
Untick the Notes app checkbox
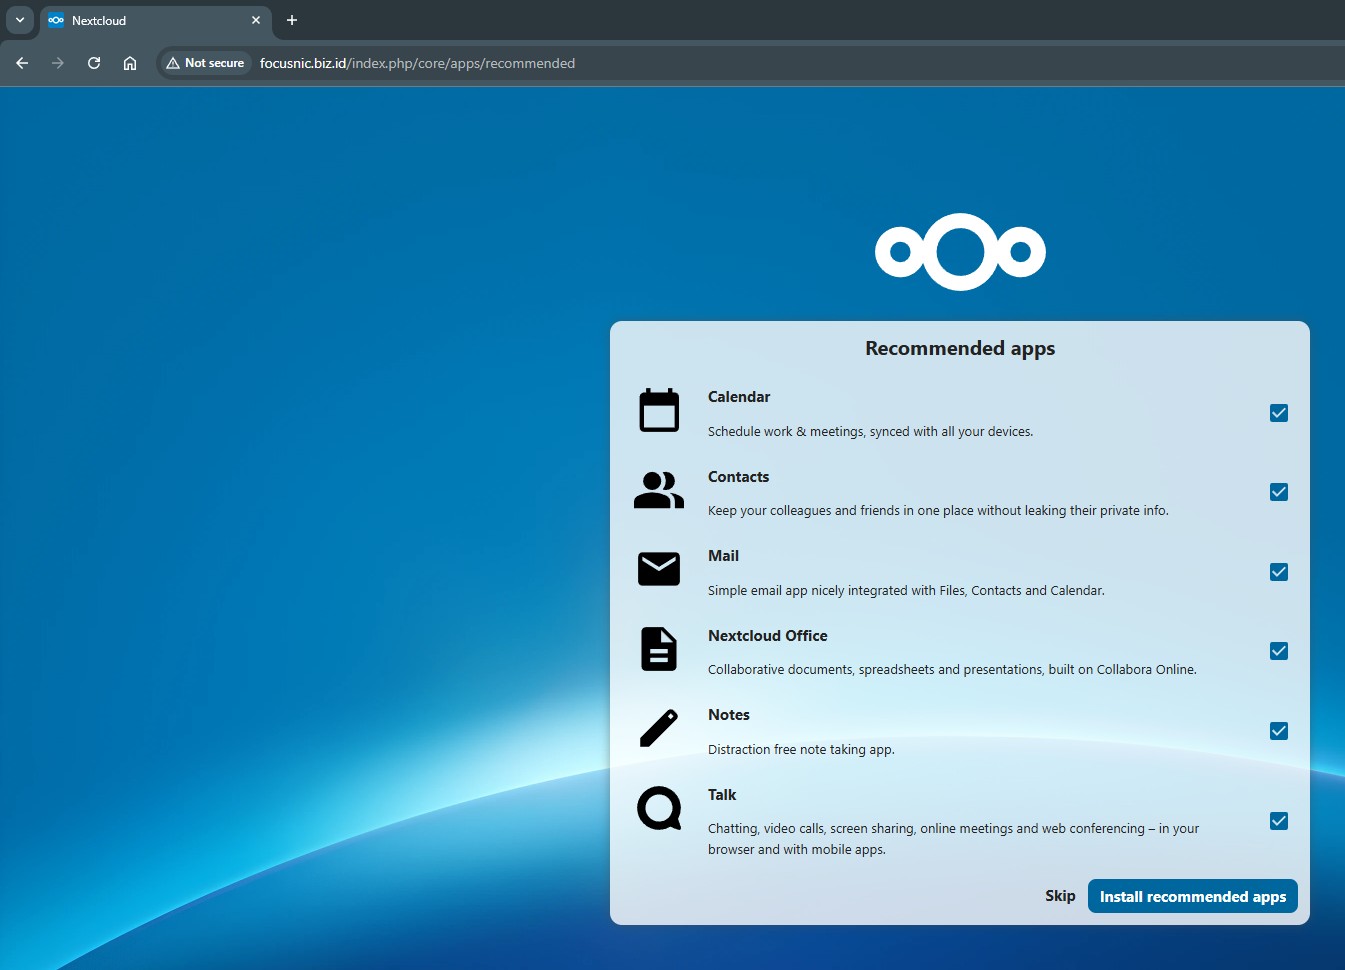point(1278,731)
